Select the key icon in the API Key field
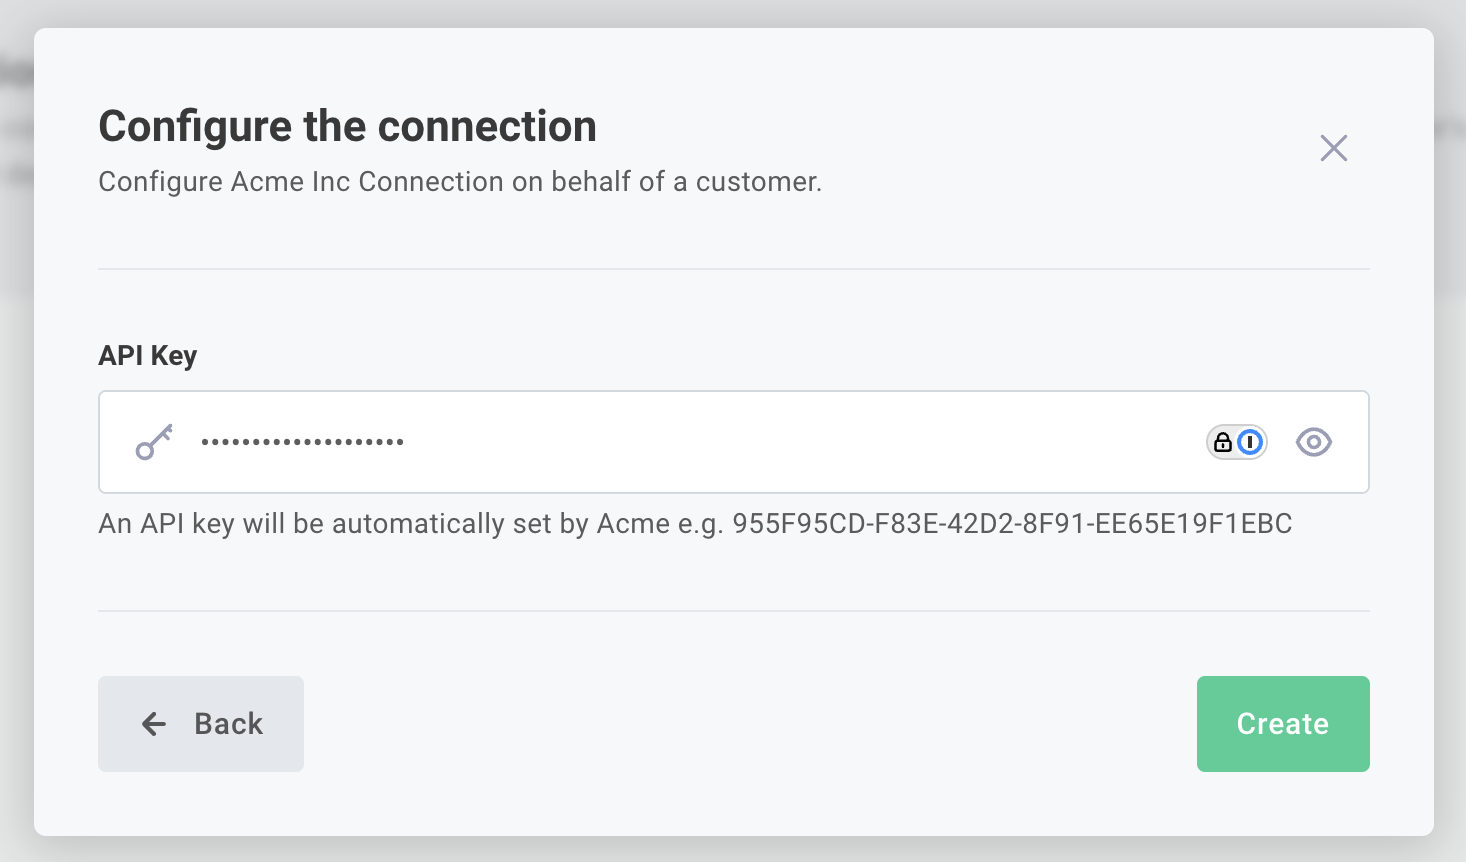This screenshot has width=1466, height=862. click(153, 442)
